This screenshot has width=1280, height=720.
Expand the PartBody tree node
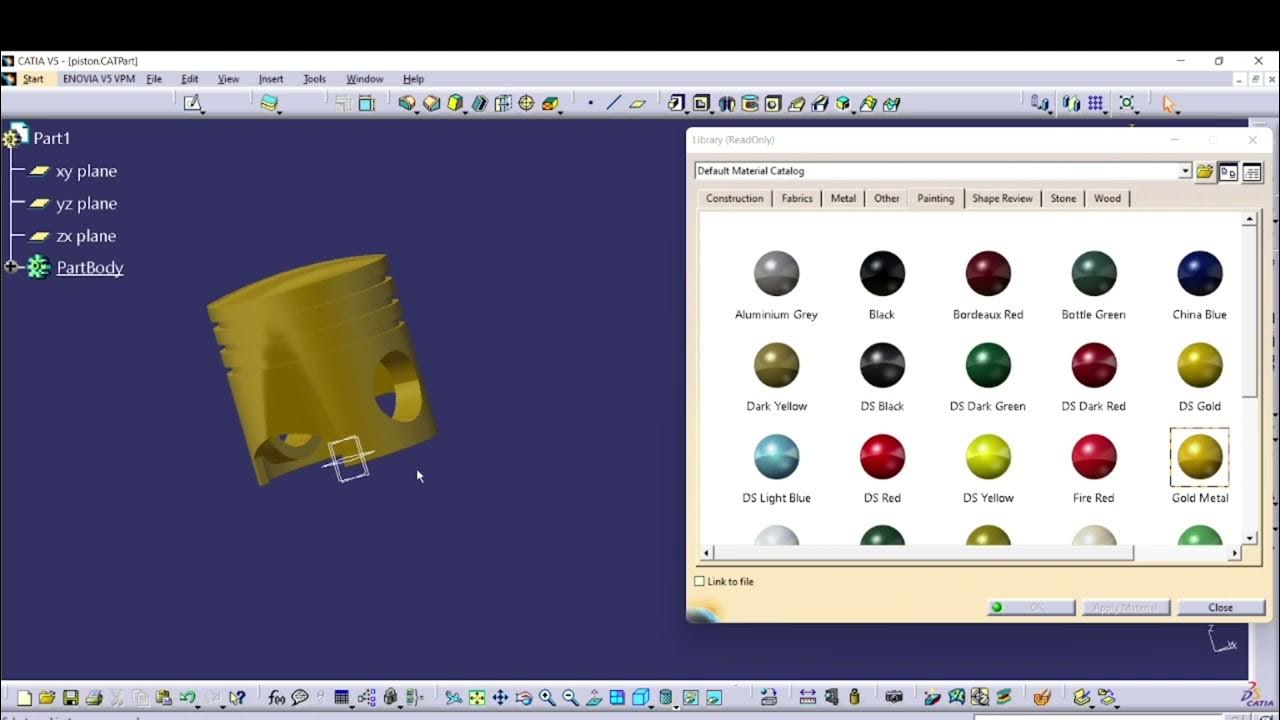click(x=11, y=267)
